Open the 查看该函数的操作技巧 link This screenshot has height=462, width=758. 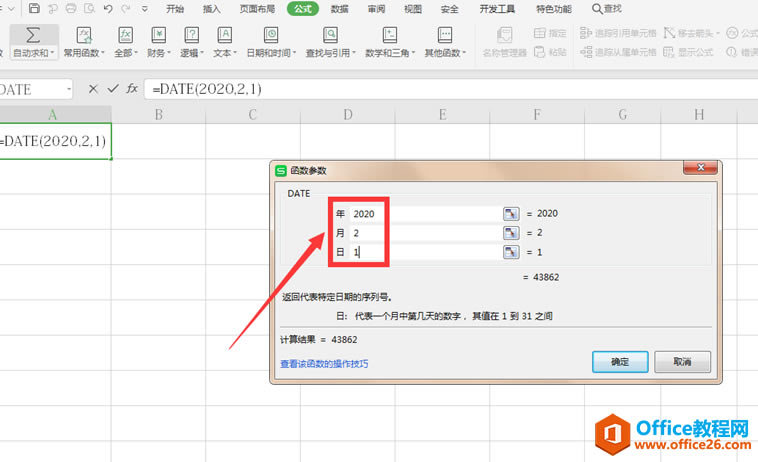pyautogui.click(x=323, y=364)
